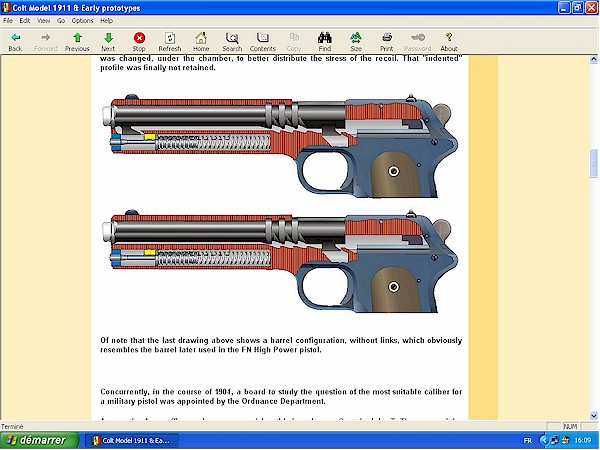Open the Help menu
This screenshot has height=450, width=600.
[106, 21]
